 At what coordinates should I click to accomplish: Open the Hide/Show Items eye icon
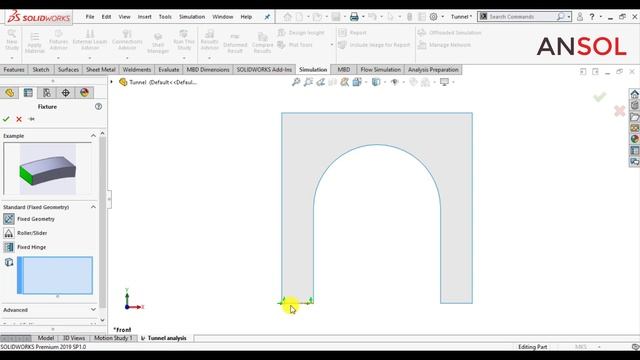click(x=394, y=82)
